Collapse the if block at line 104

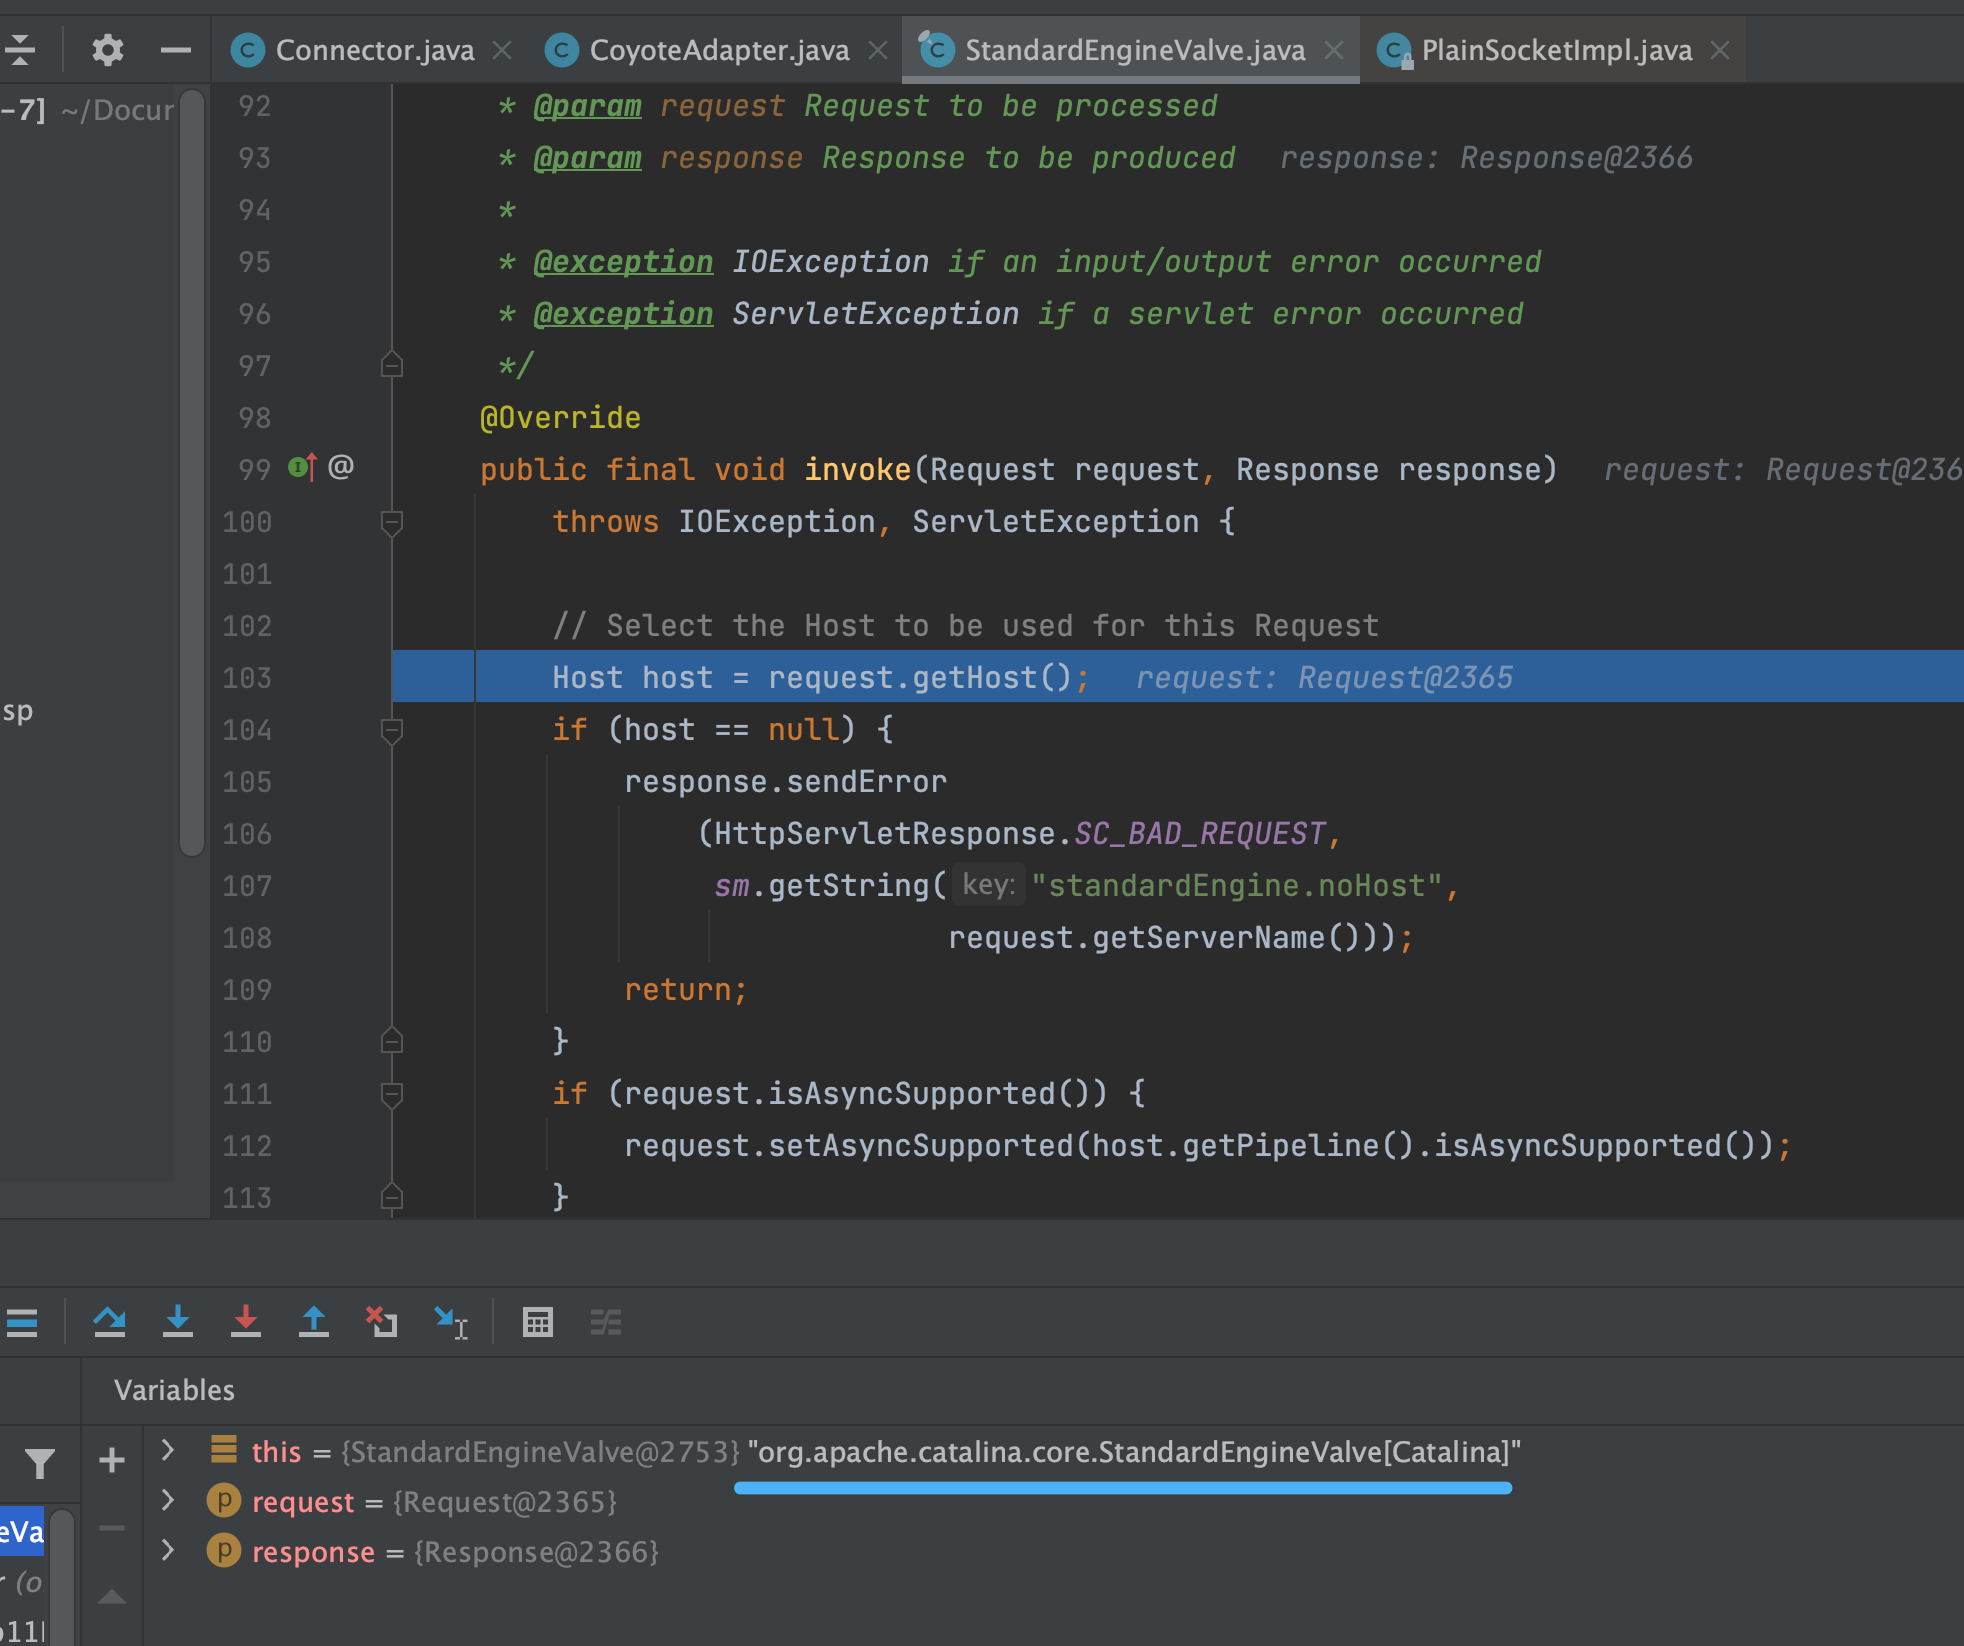click(x=392, y=730)
